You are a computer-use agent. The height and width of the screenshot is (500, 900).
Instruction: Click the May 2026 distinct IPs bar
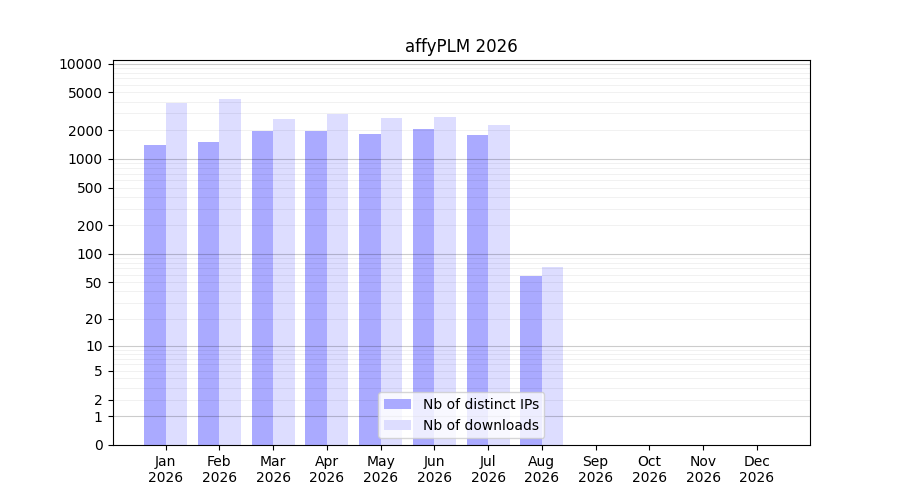pos(370,290)
